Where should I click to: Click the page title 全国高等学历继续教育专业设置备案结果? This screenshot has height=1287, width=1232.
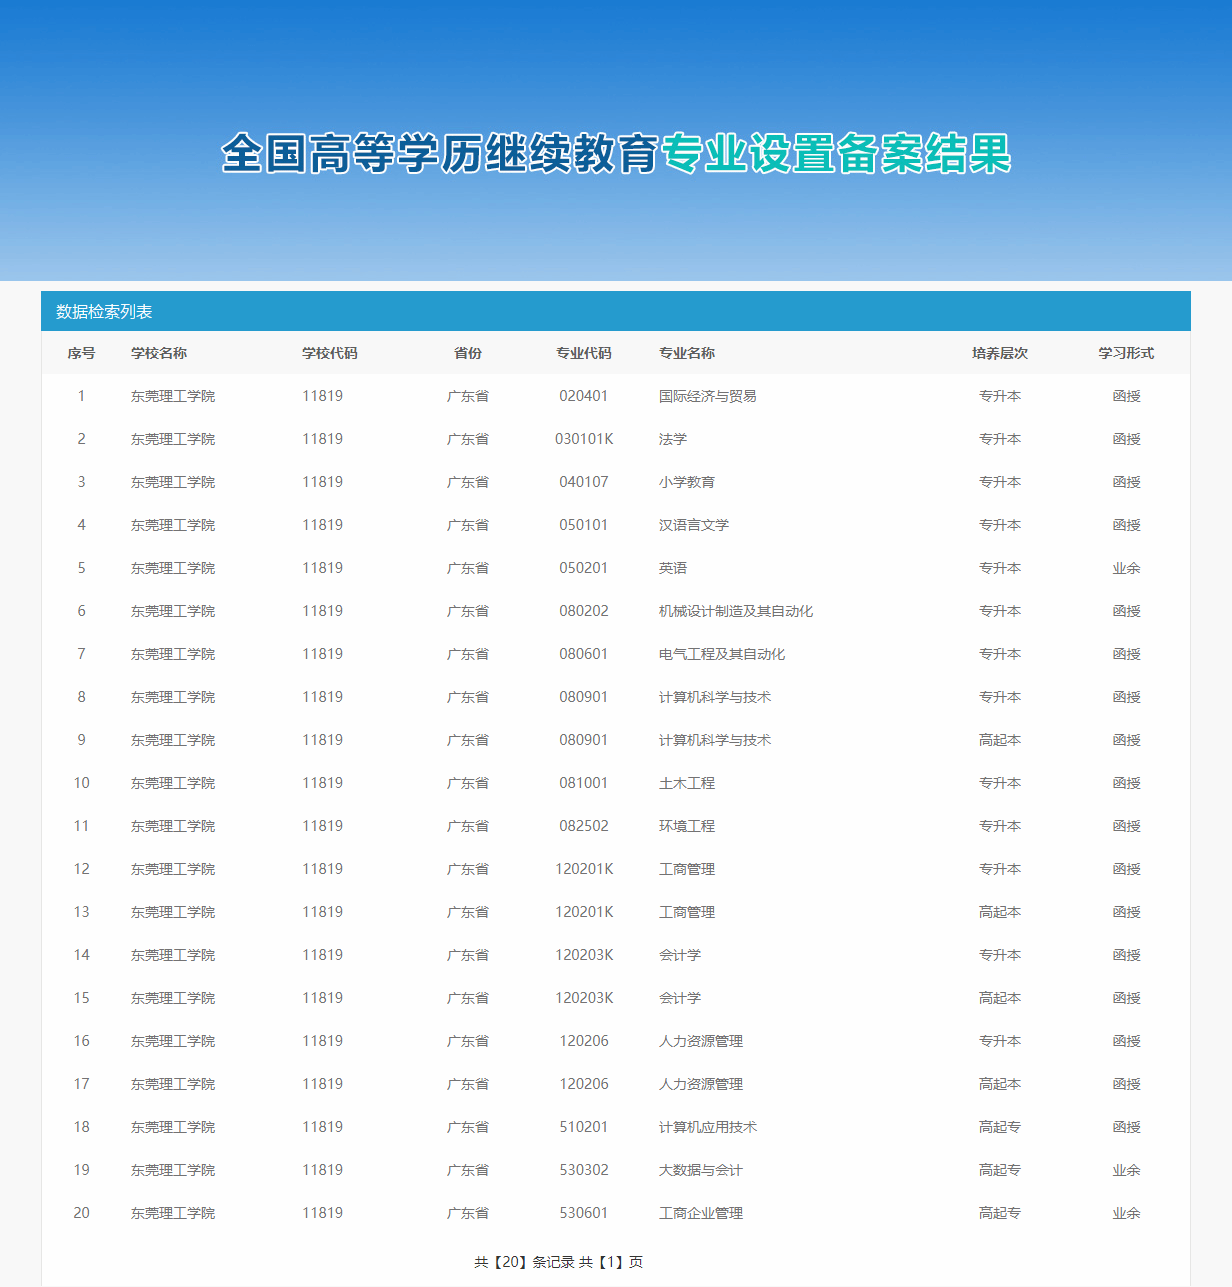(x=616, y=154)
